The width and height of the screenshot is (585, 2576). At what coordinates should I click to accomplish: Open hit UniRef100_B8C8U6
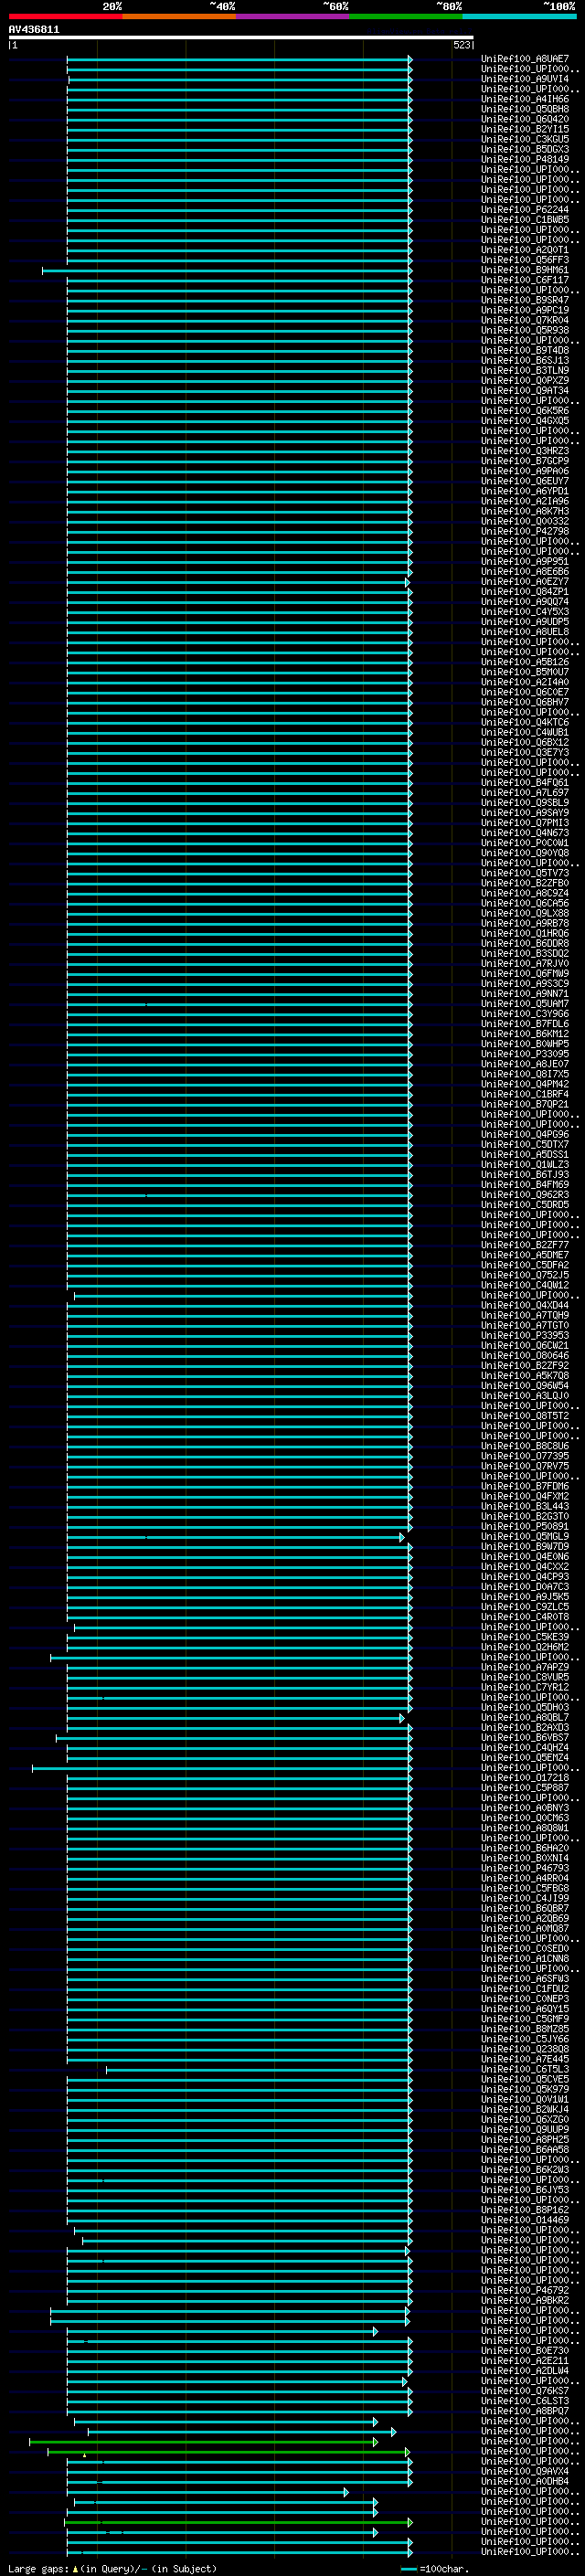[525, 1446]
